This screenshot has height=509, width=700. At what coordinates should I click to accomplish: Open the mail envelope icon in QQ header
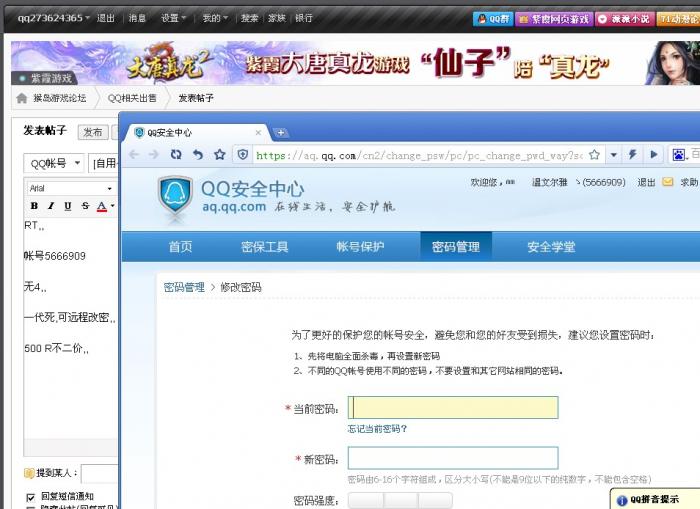(x=668, y=182)
